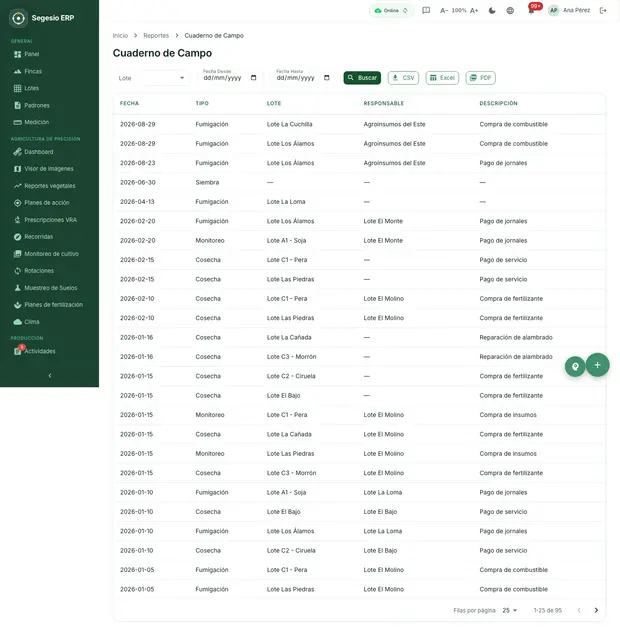Image resolution: width=620 pixels, height=632 pixels.
Task: Click the map pin floating button
Action: click(575, 366)
